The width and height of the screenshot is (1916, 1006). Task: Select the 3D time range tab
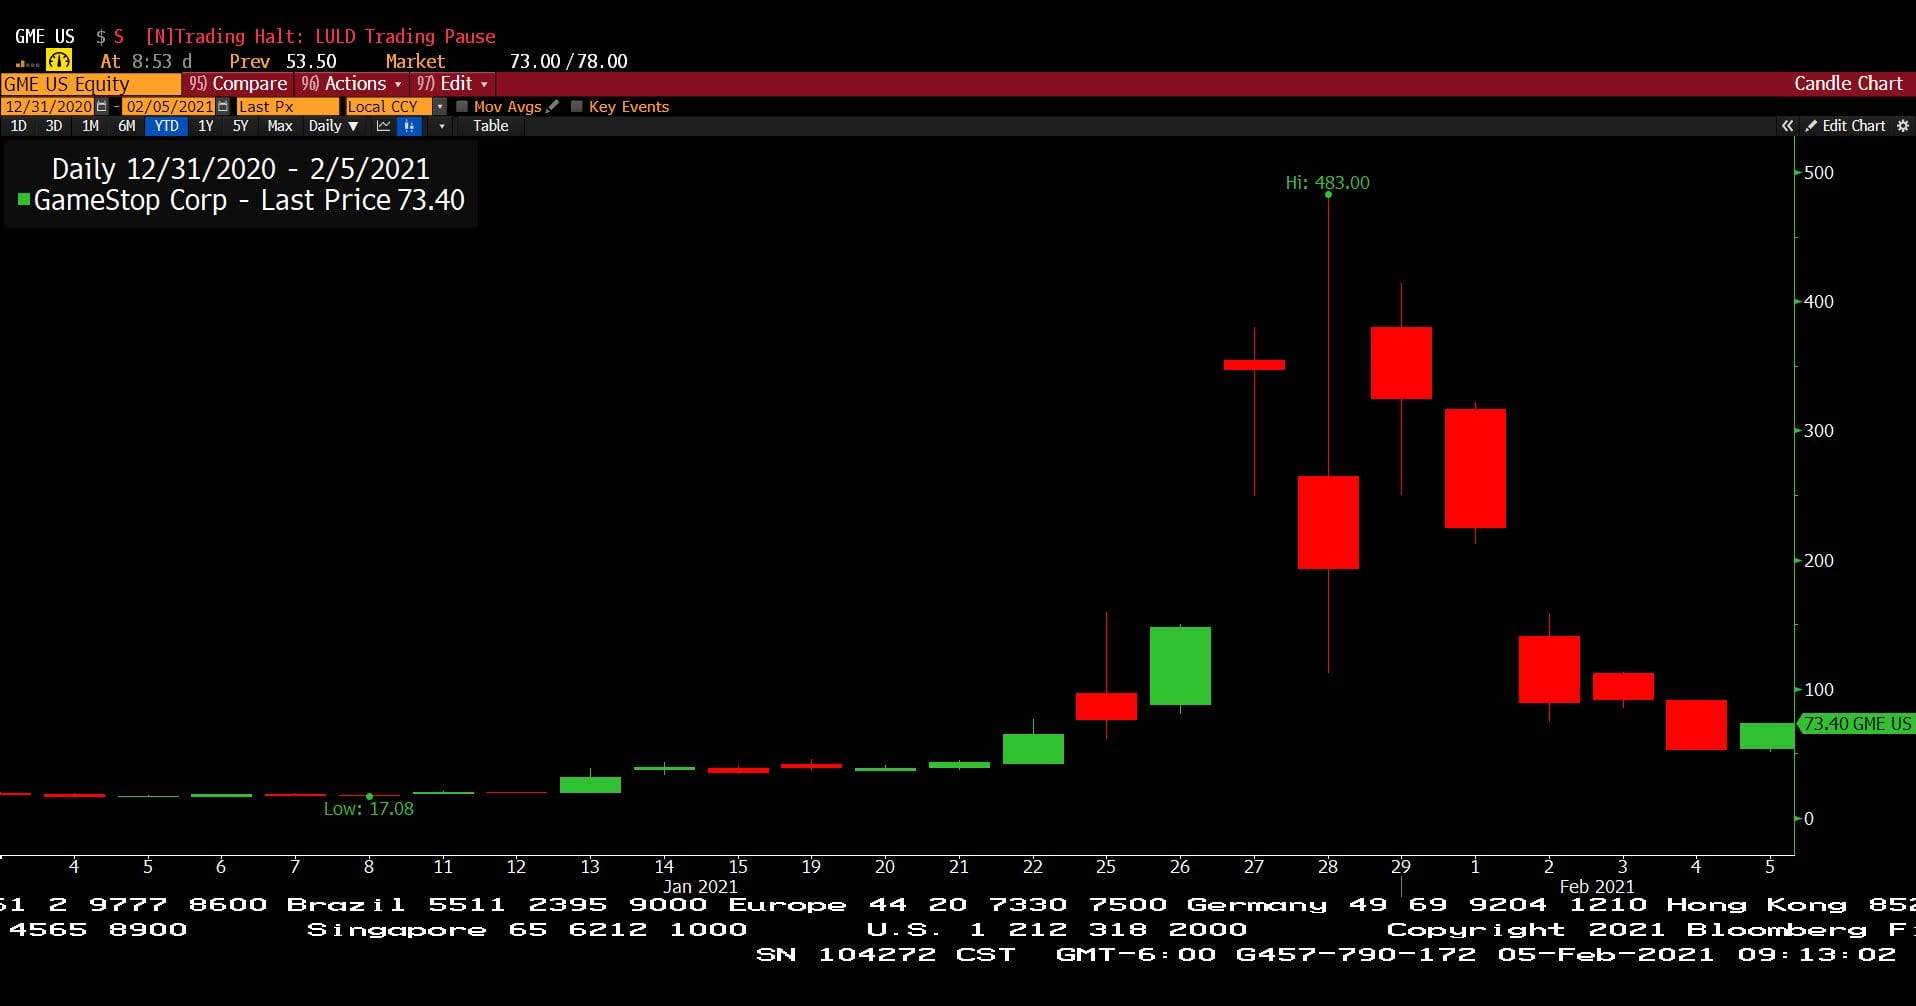tap(54, 126)
